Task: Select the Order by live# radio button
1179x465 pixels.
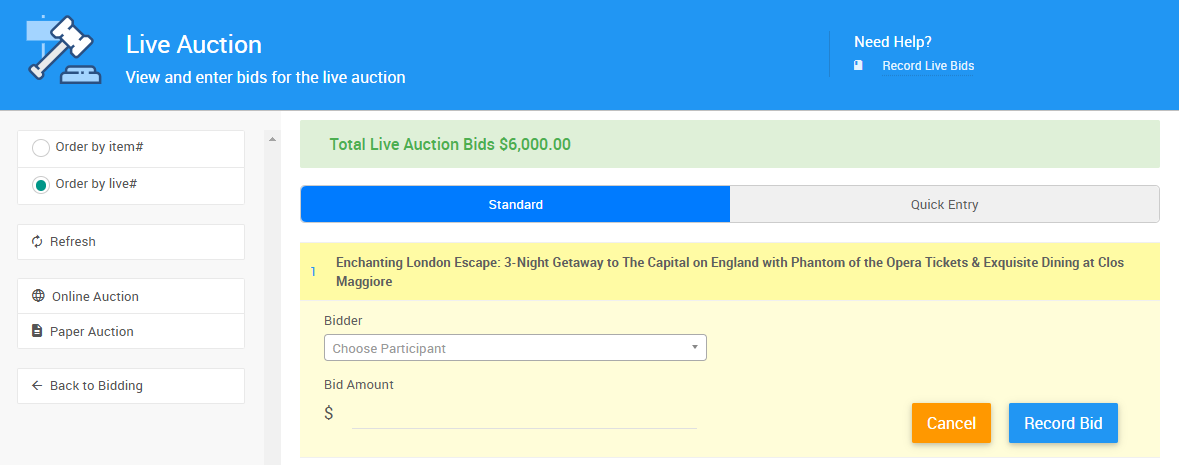Action: point(41,185)
